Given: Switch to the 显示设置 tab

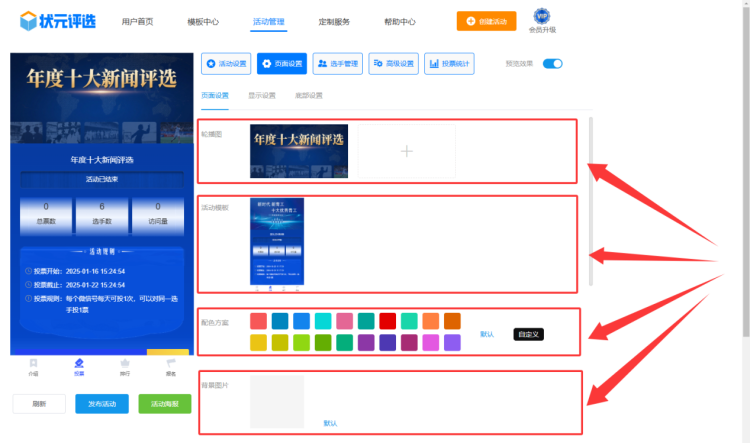Looking at the screenshot, I should point(261,96).
